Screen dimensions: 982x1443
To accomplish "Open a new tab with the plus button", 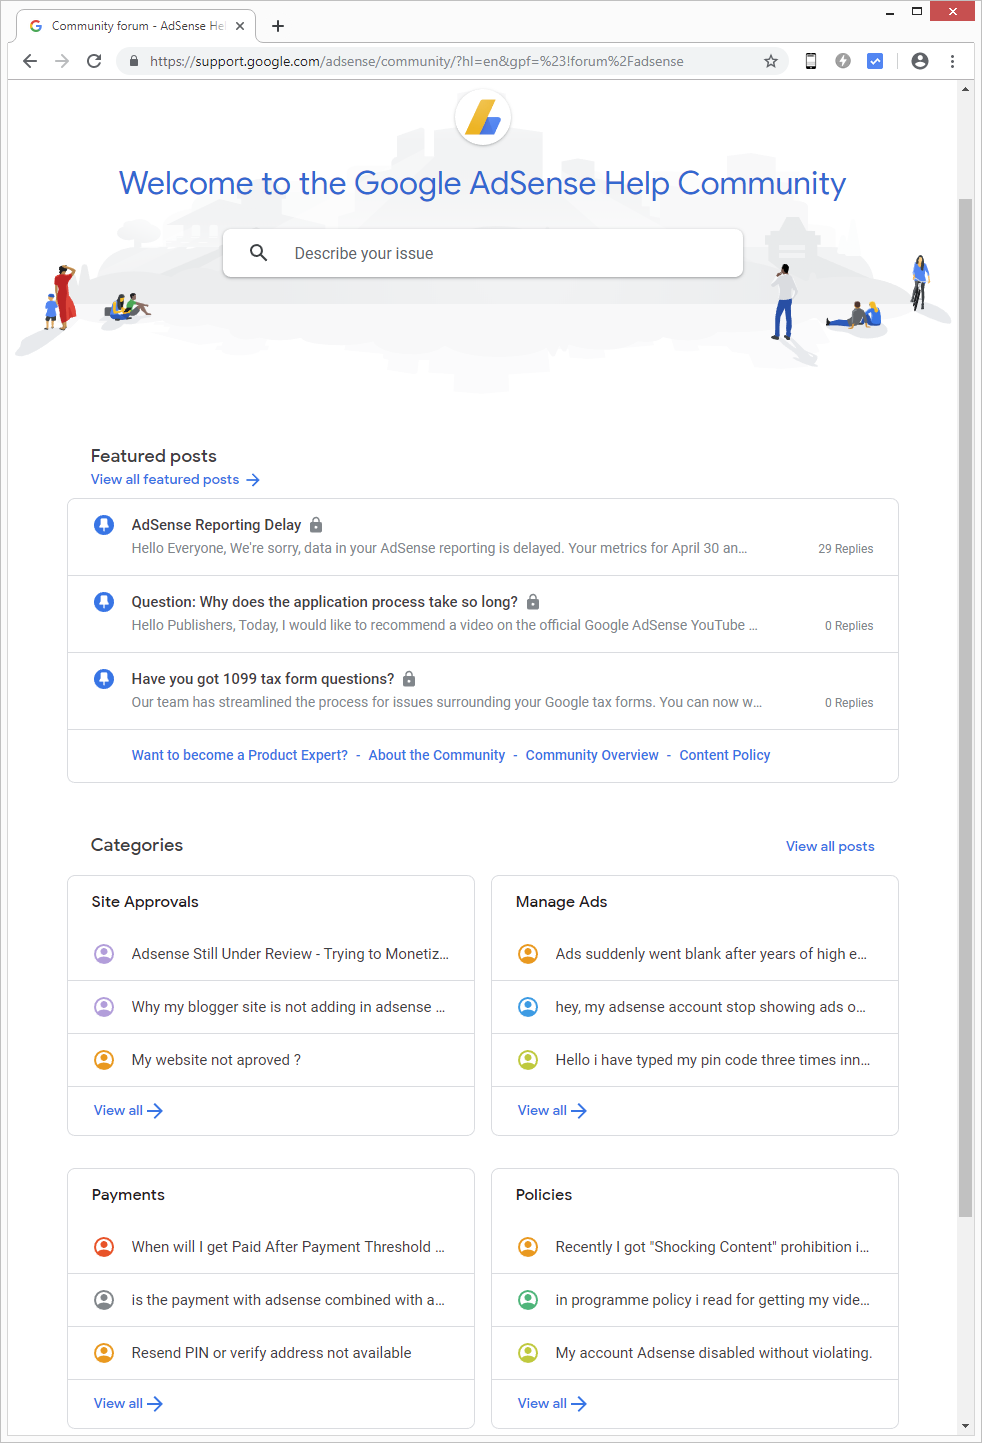I will [x=278, y=26].
